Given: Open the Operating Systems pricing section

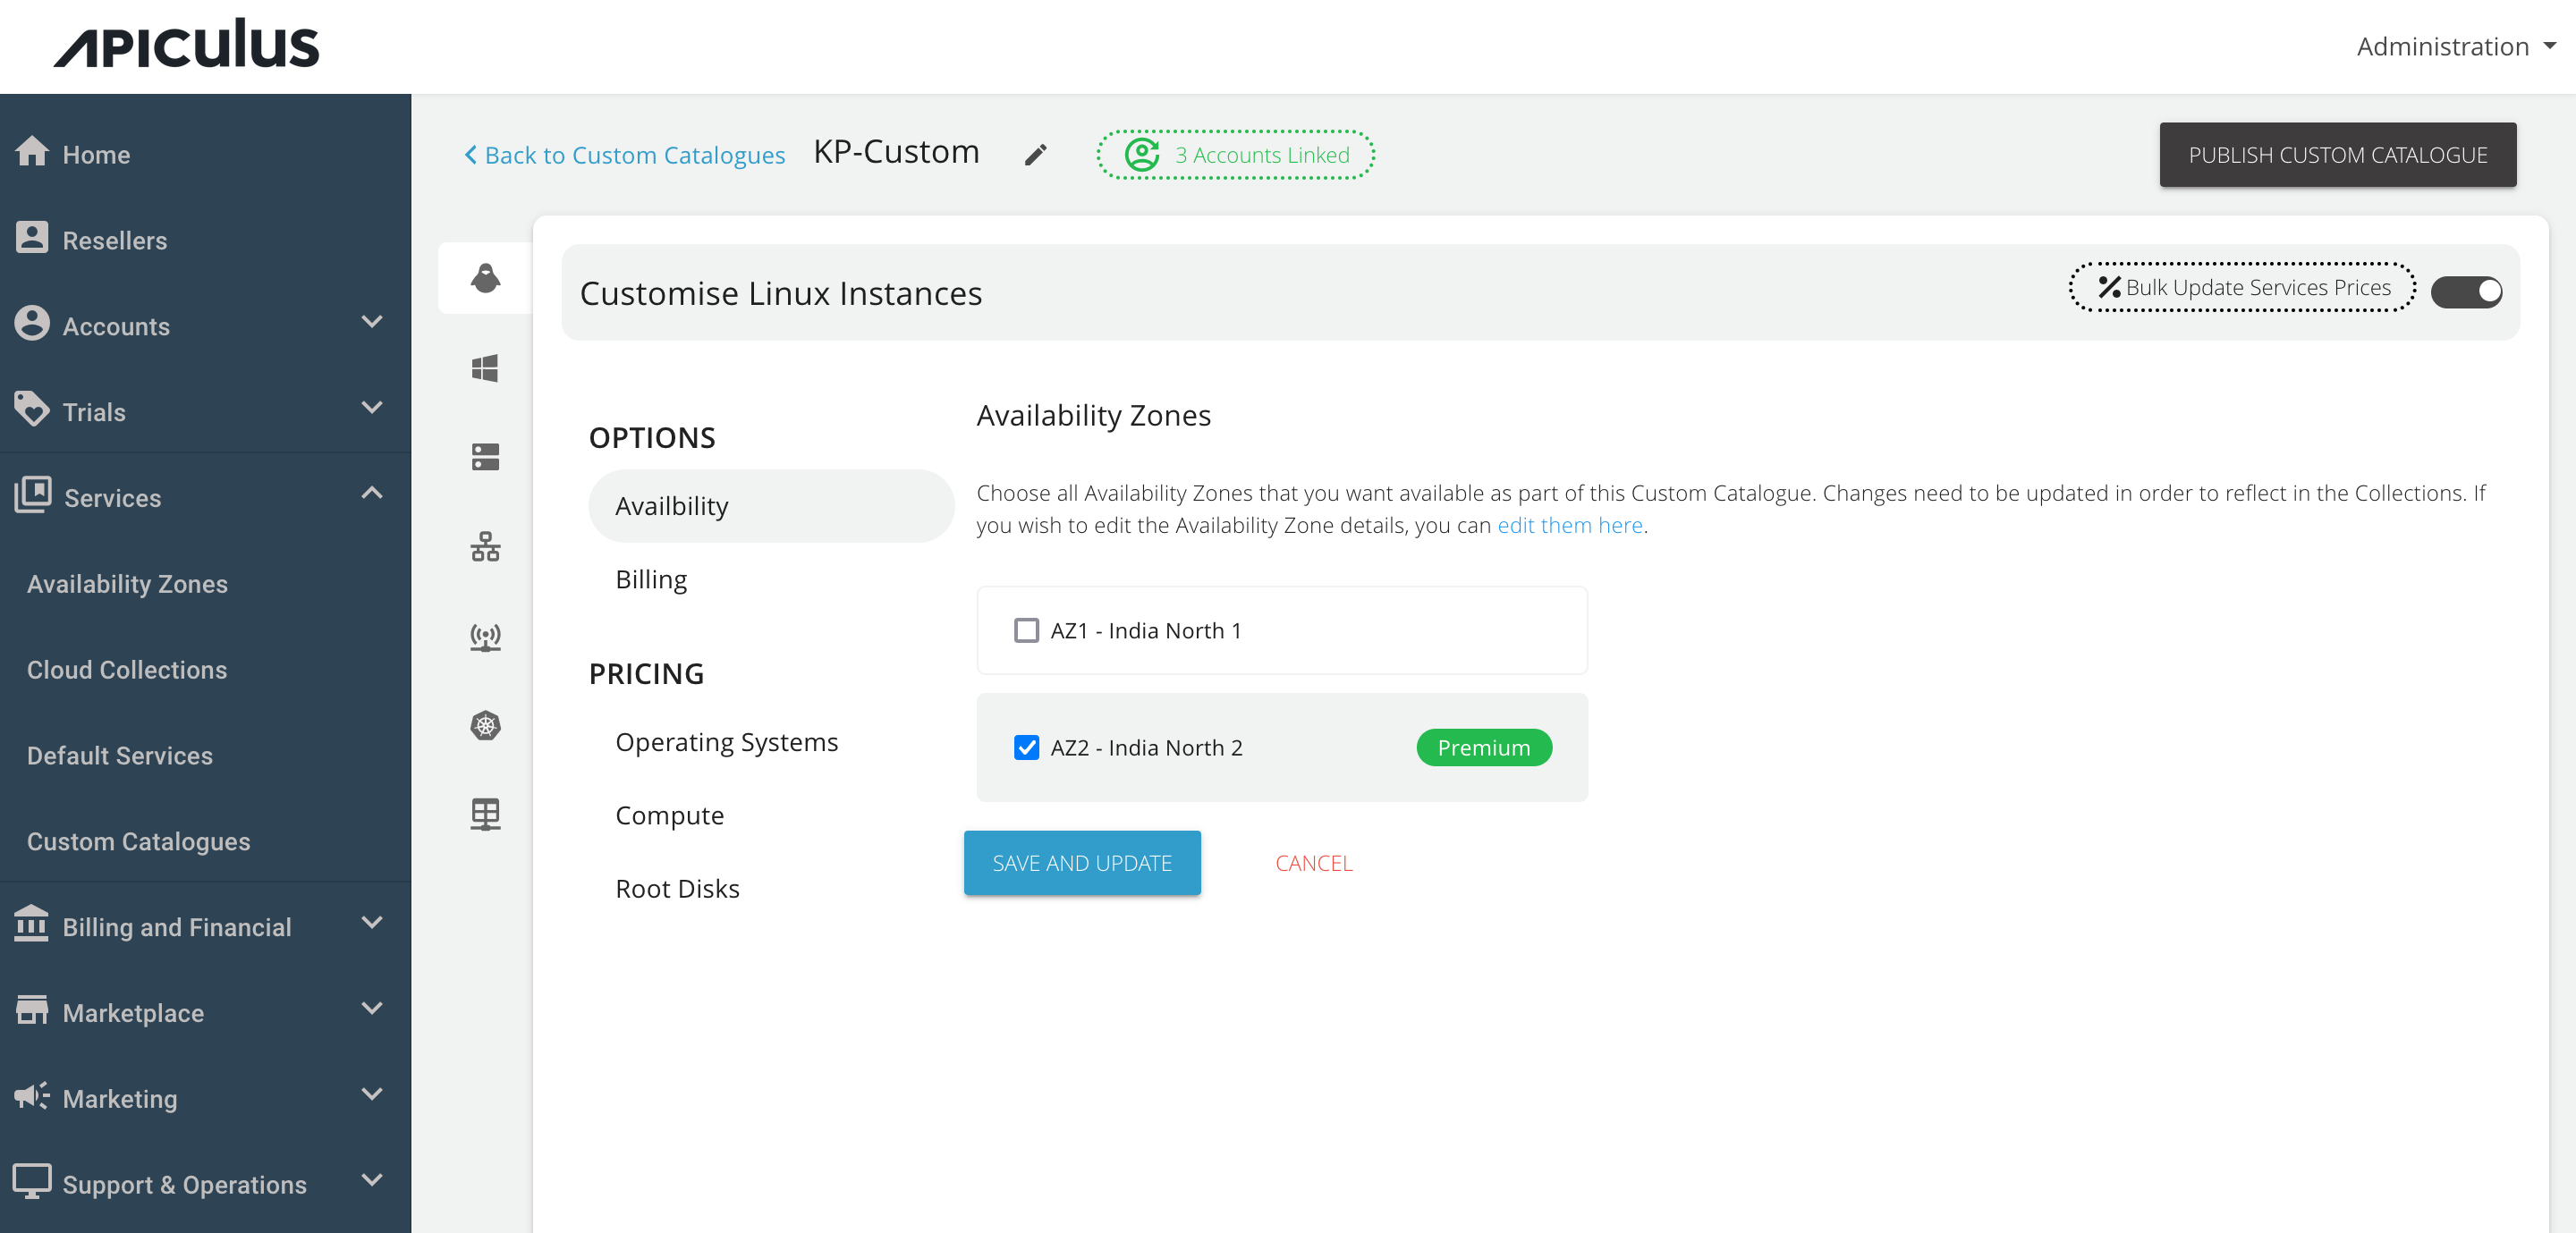Looking at the screenshot, I should (727, 741).
